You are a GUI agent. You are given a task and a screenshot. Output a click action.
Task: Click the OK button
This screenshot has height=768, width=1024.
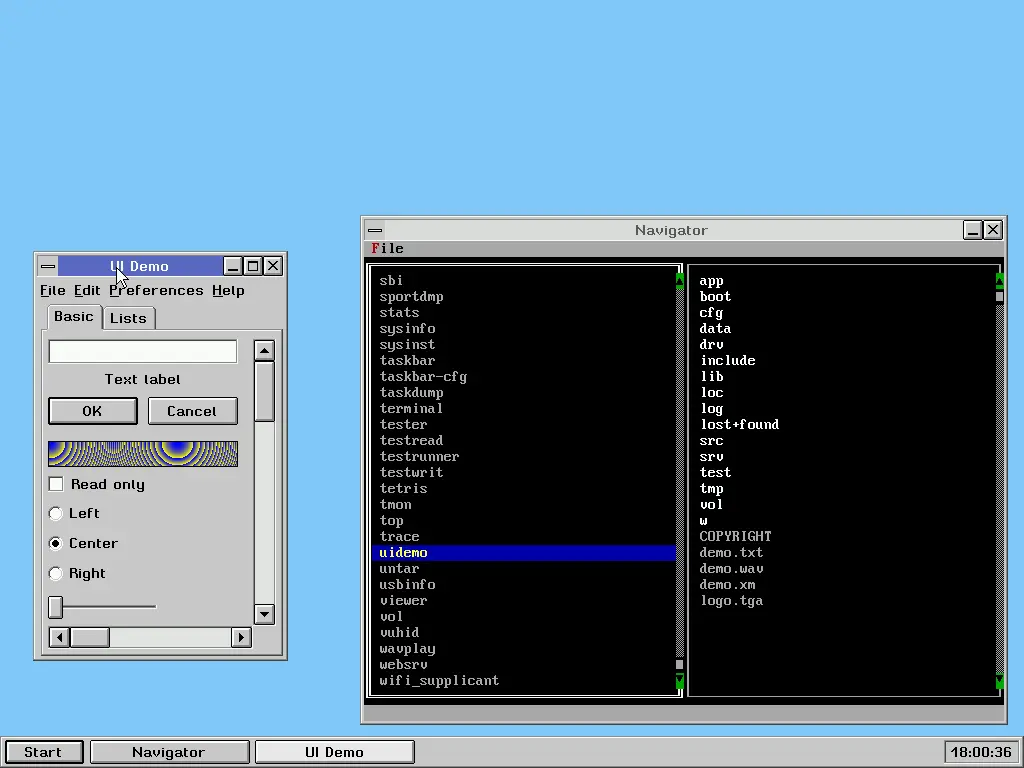92,411
